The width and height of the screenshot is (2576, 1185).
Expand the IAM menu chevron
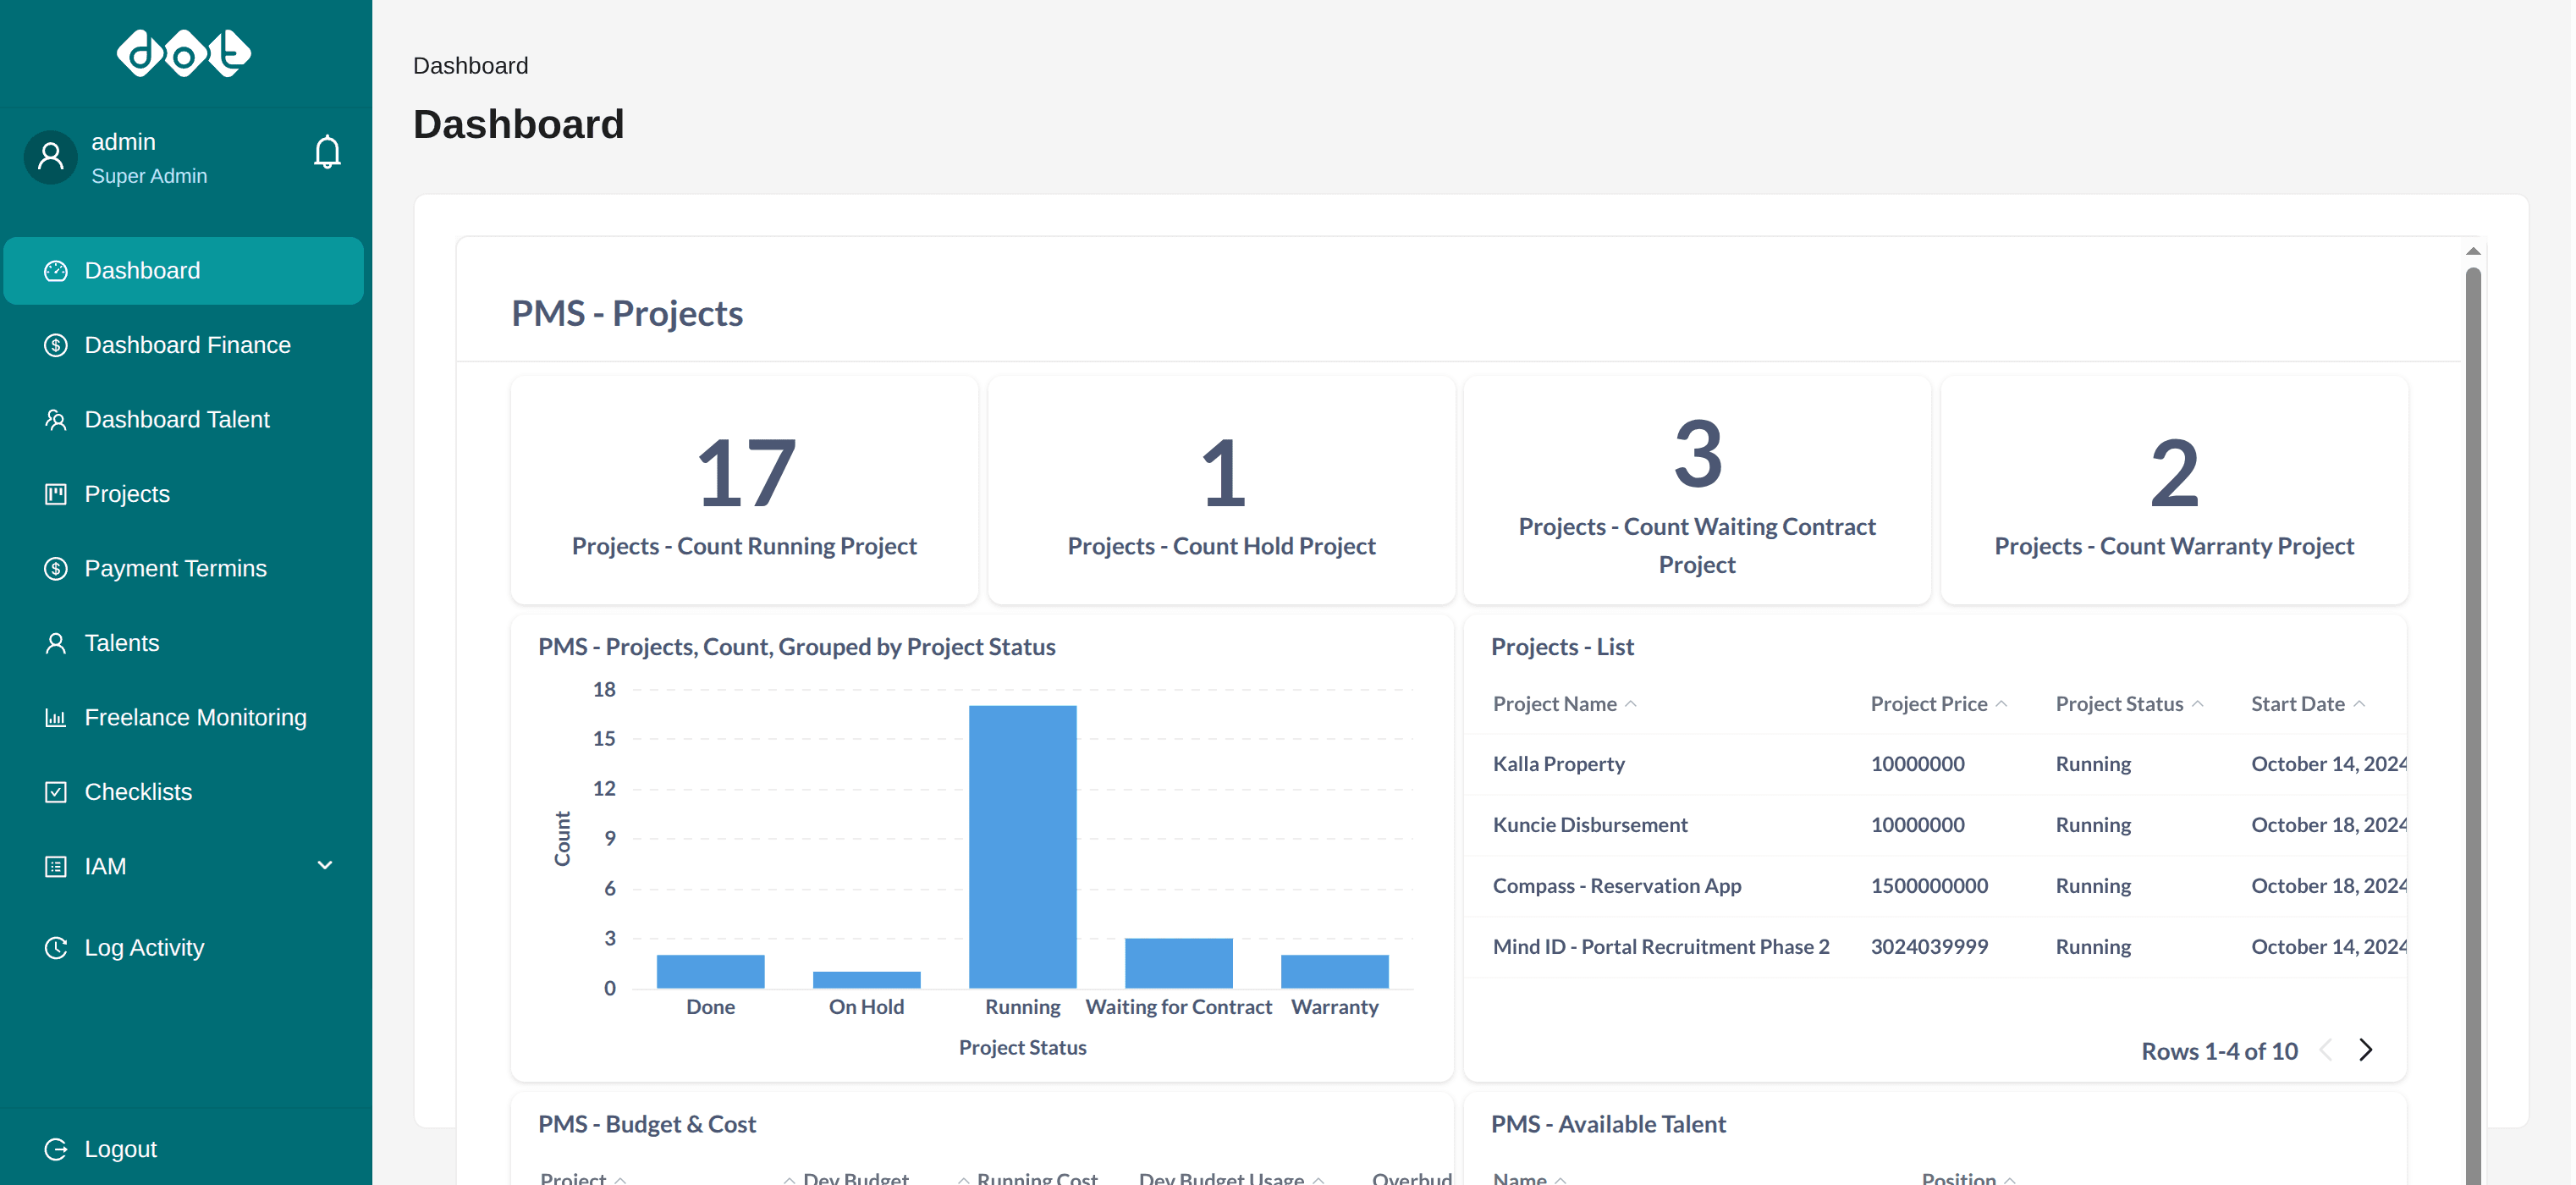(325, 866)
